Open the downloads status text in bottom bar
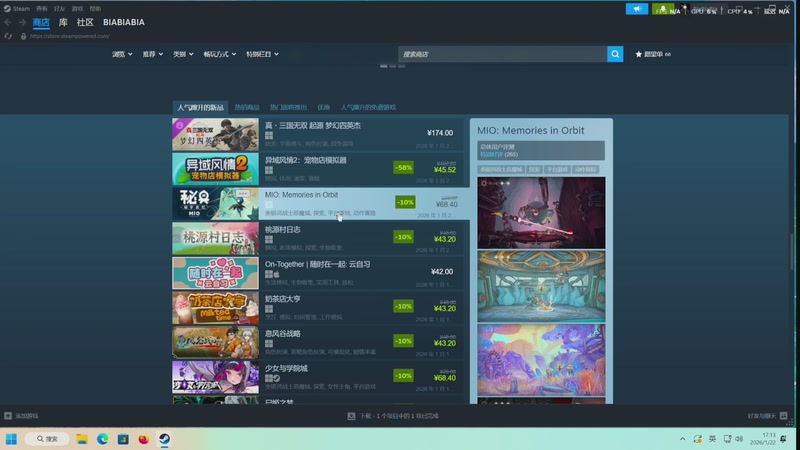 (399, 416)
